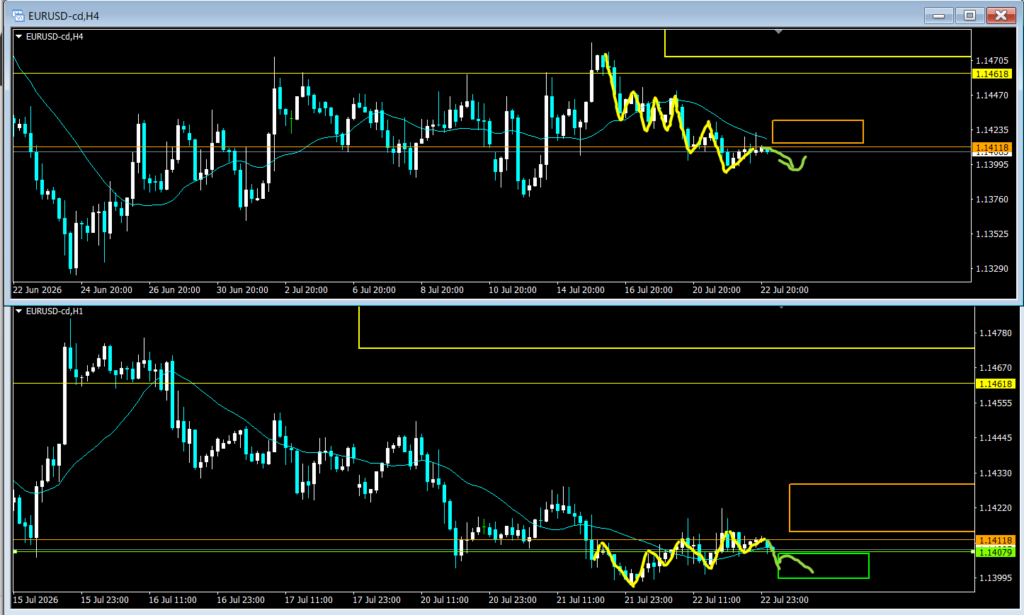
Task: Click the 30 Jun 20:00 label on the H4 time axis
Action: click(242, 290)
